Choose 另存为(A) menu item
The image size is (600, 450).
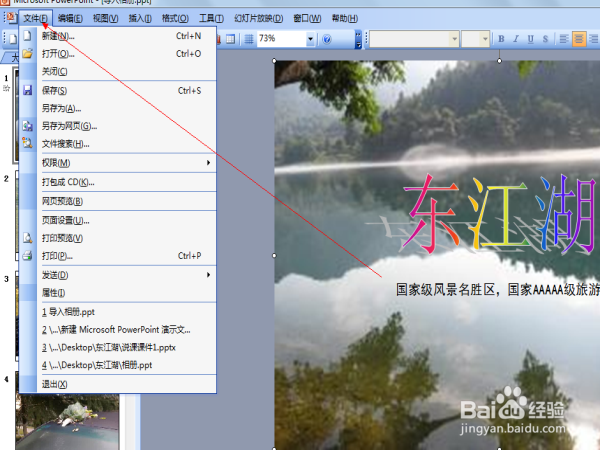coord(119,109)
